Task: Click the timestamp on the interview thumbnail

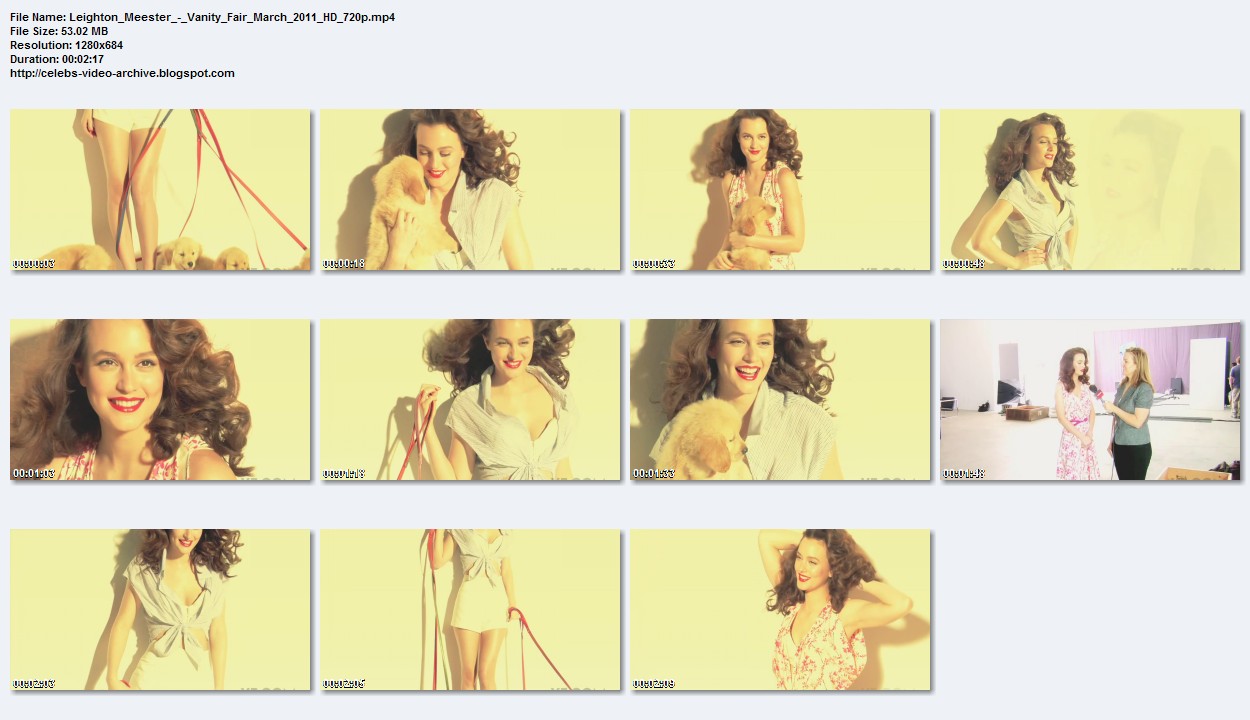Action: pos(964,473)
